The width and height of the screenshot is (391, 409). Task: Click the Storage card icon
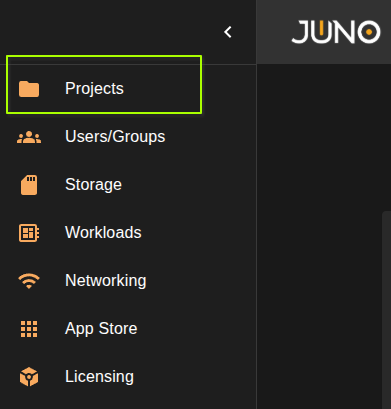(x=29, y=185)
